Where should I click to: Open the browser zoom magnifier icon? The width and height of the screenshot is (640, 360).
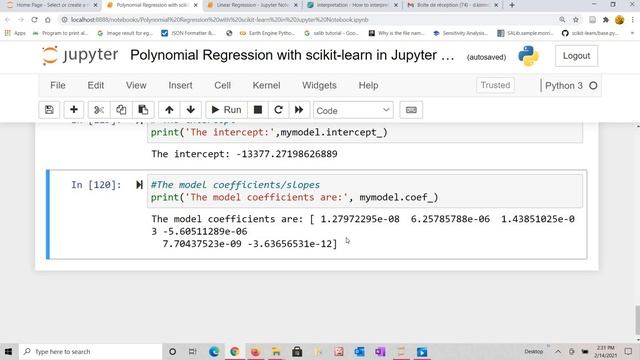coord(562,20)
